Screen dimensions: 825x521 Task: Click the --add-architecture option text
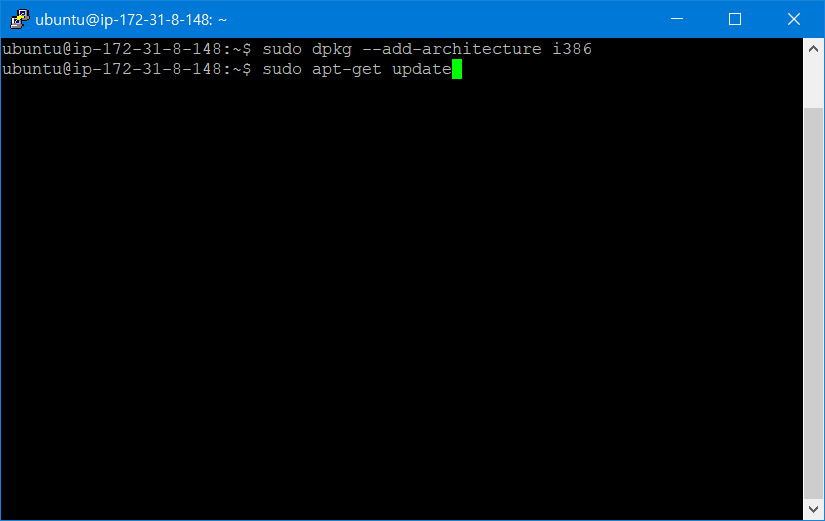(x=451, y=49)
